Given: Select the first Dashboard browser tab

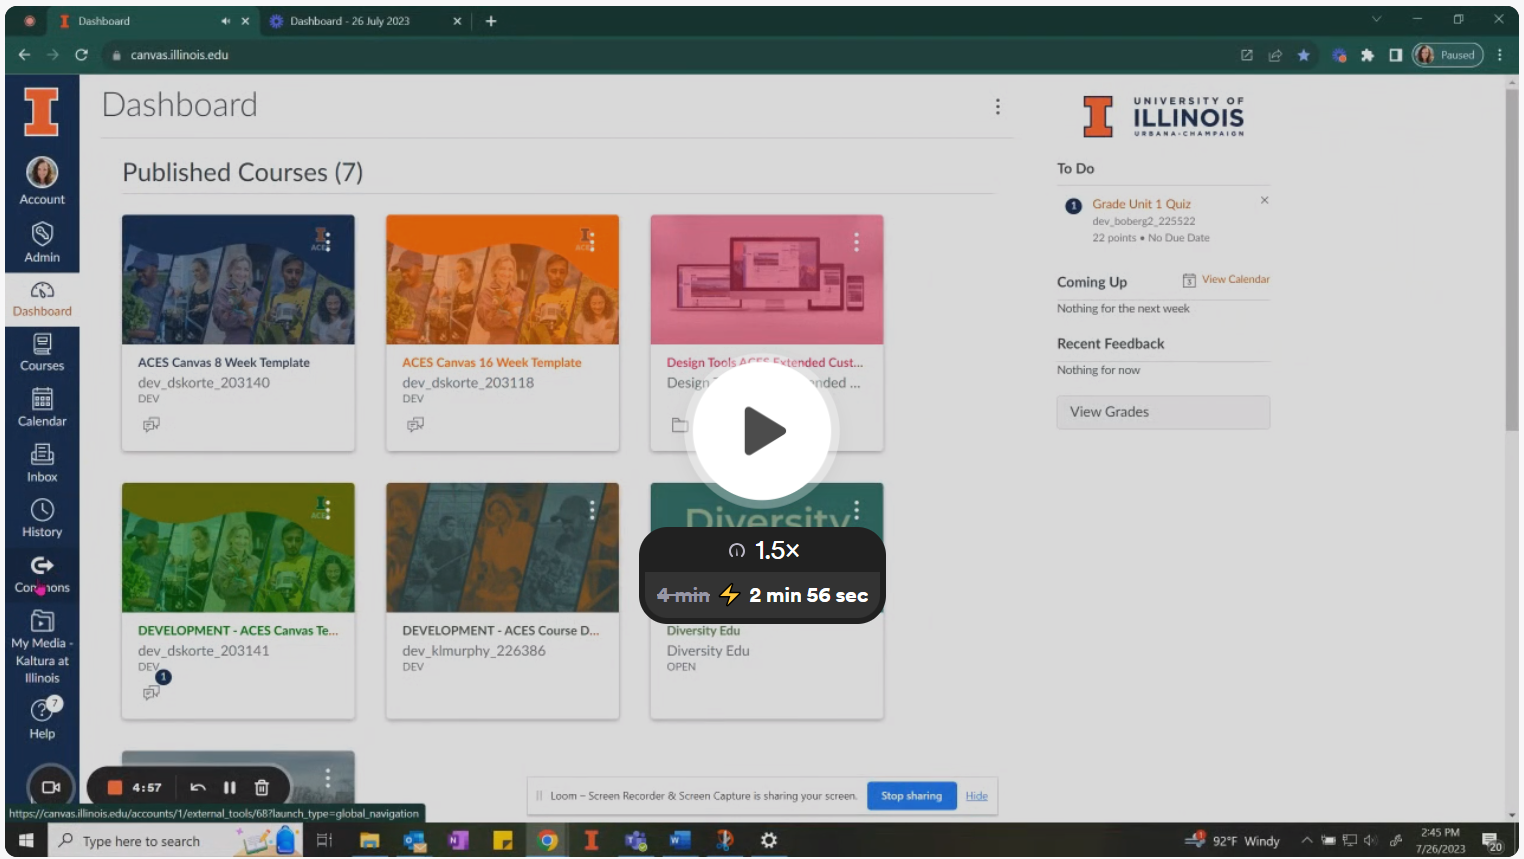Looking at the screenshot, I should tap(104, 21).
